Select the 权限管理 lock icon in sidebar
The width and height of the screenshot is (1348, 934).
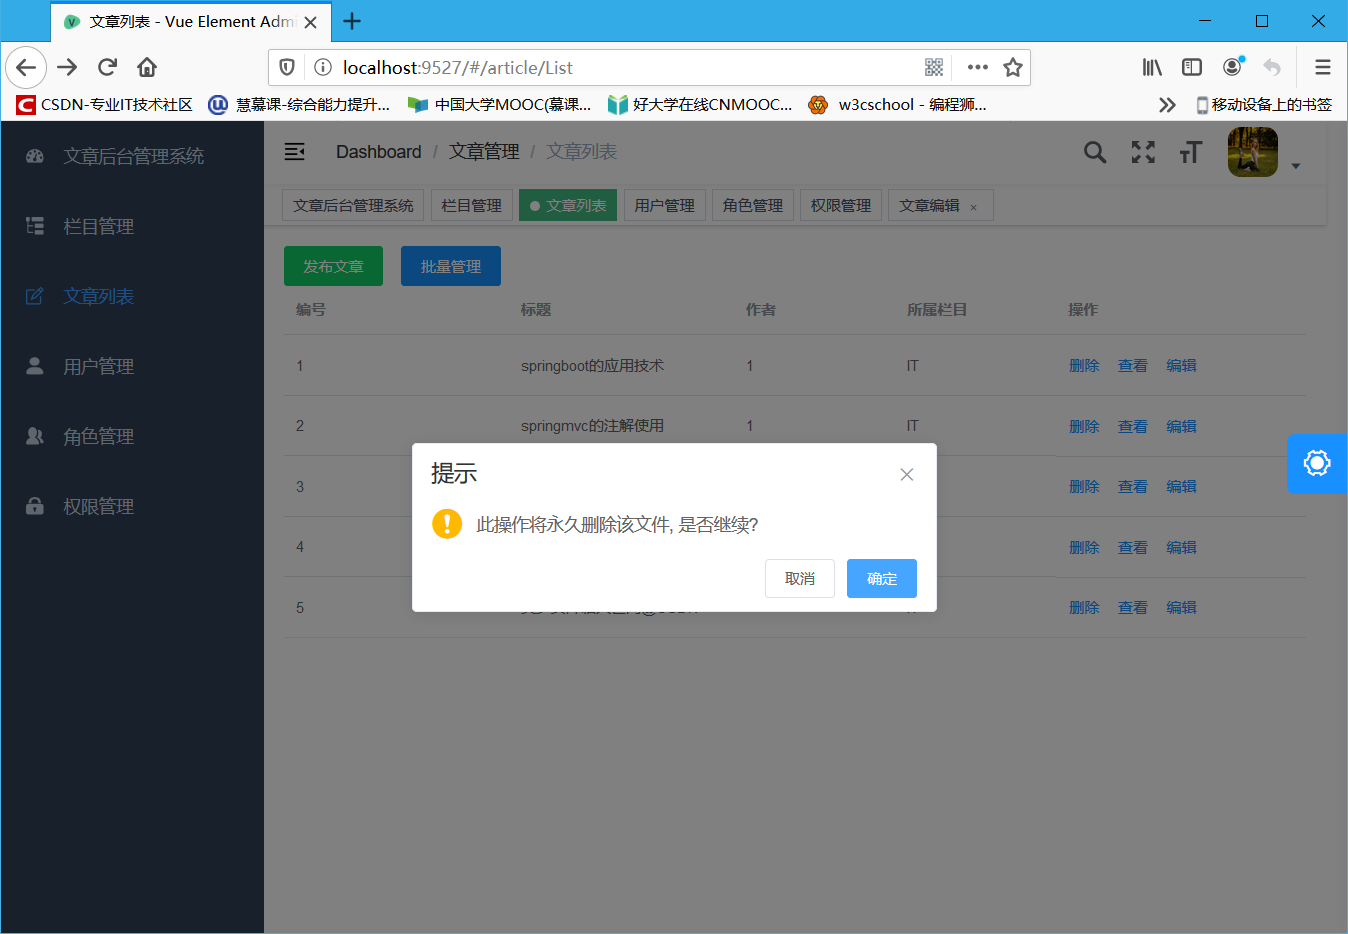[34, 506]
